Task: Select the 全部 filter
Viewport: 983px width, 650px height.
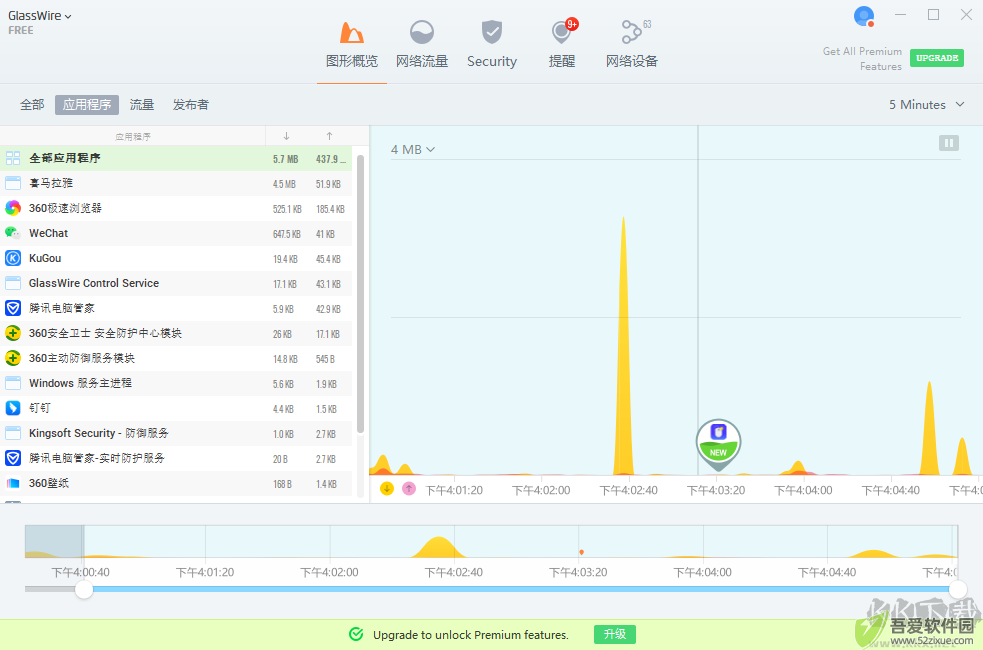Action: (x=32, y=105)
